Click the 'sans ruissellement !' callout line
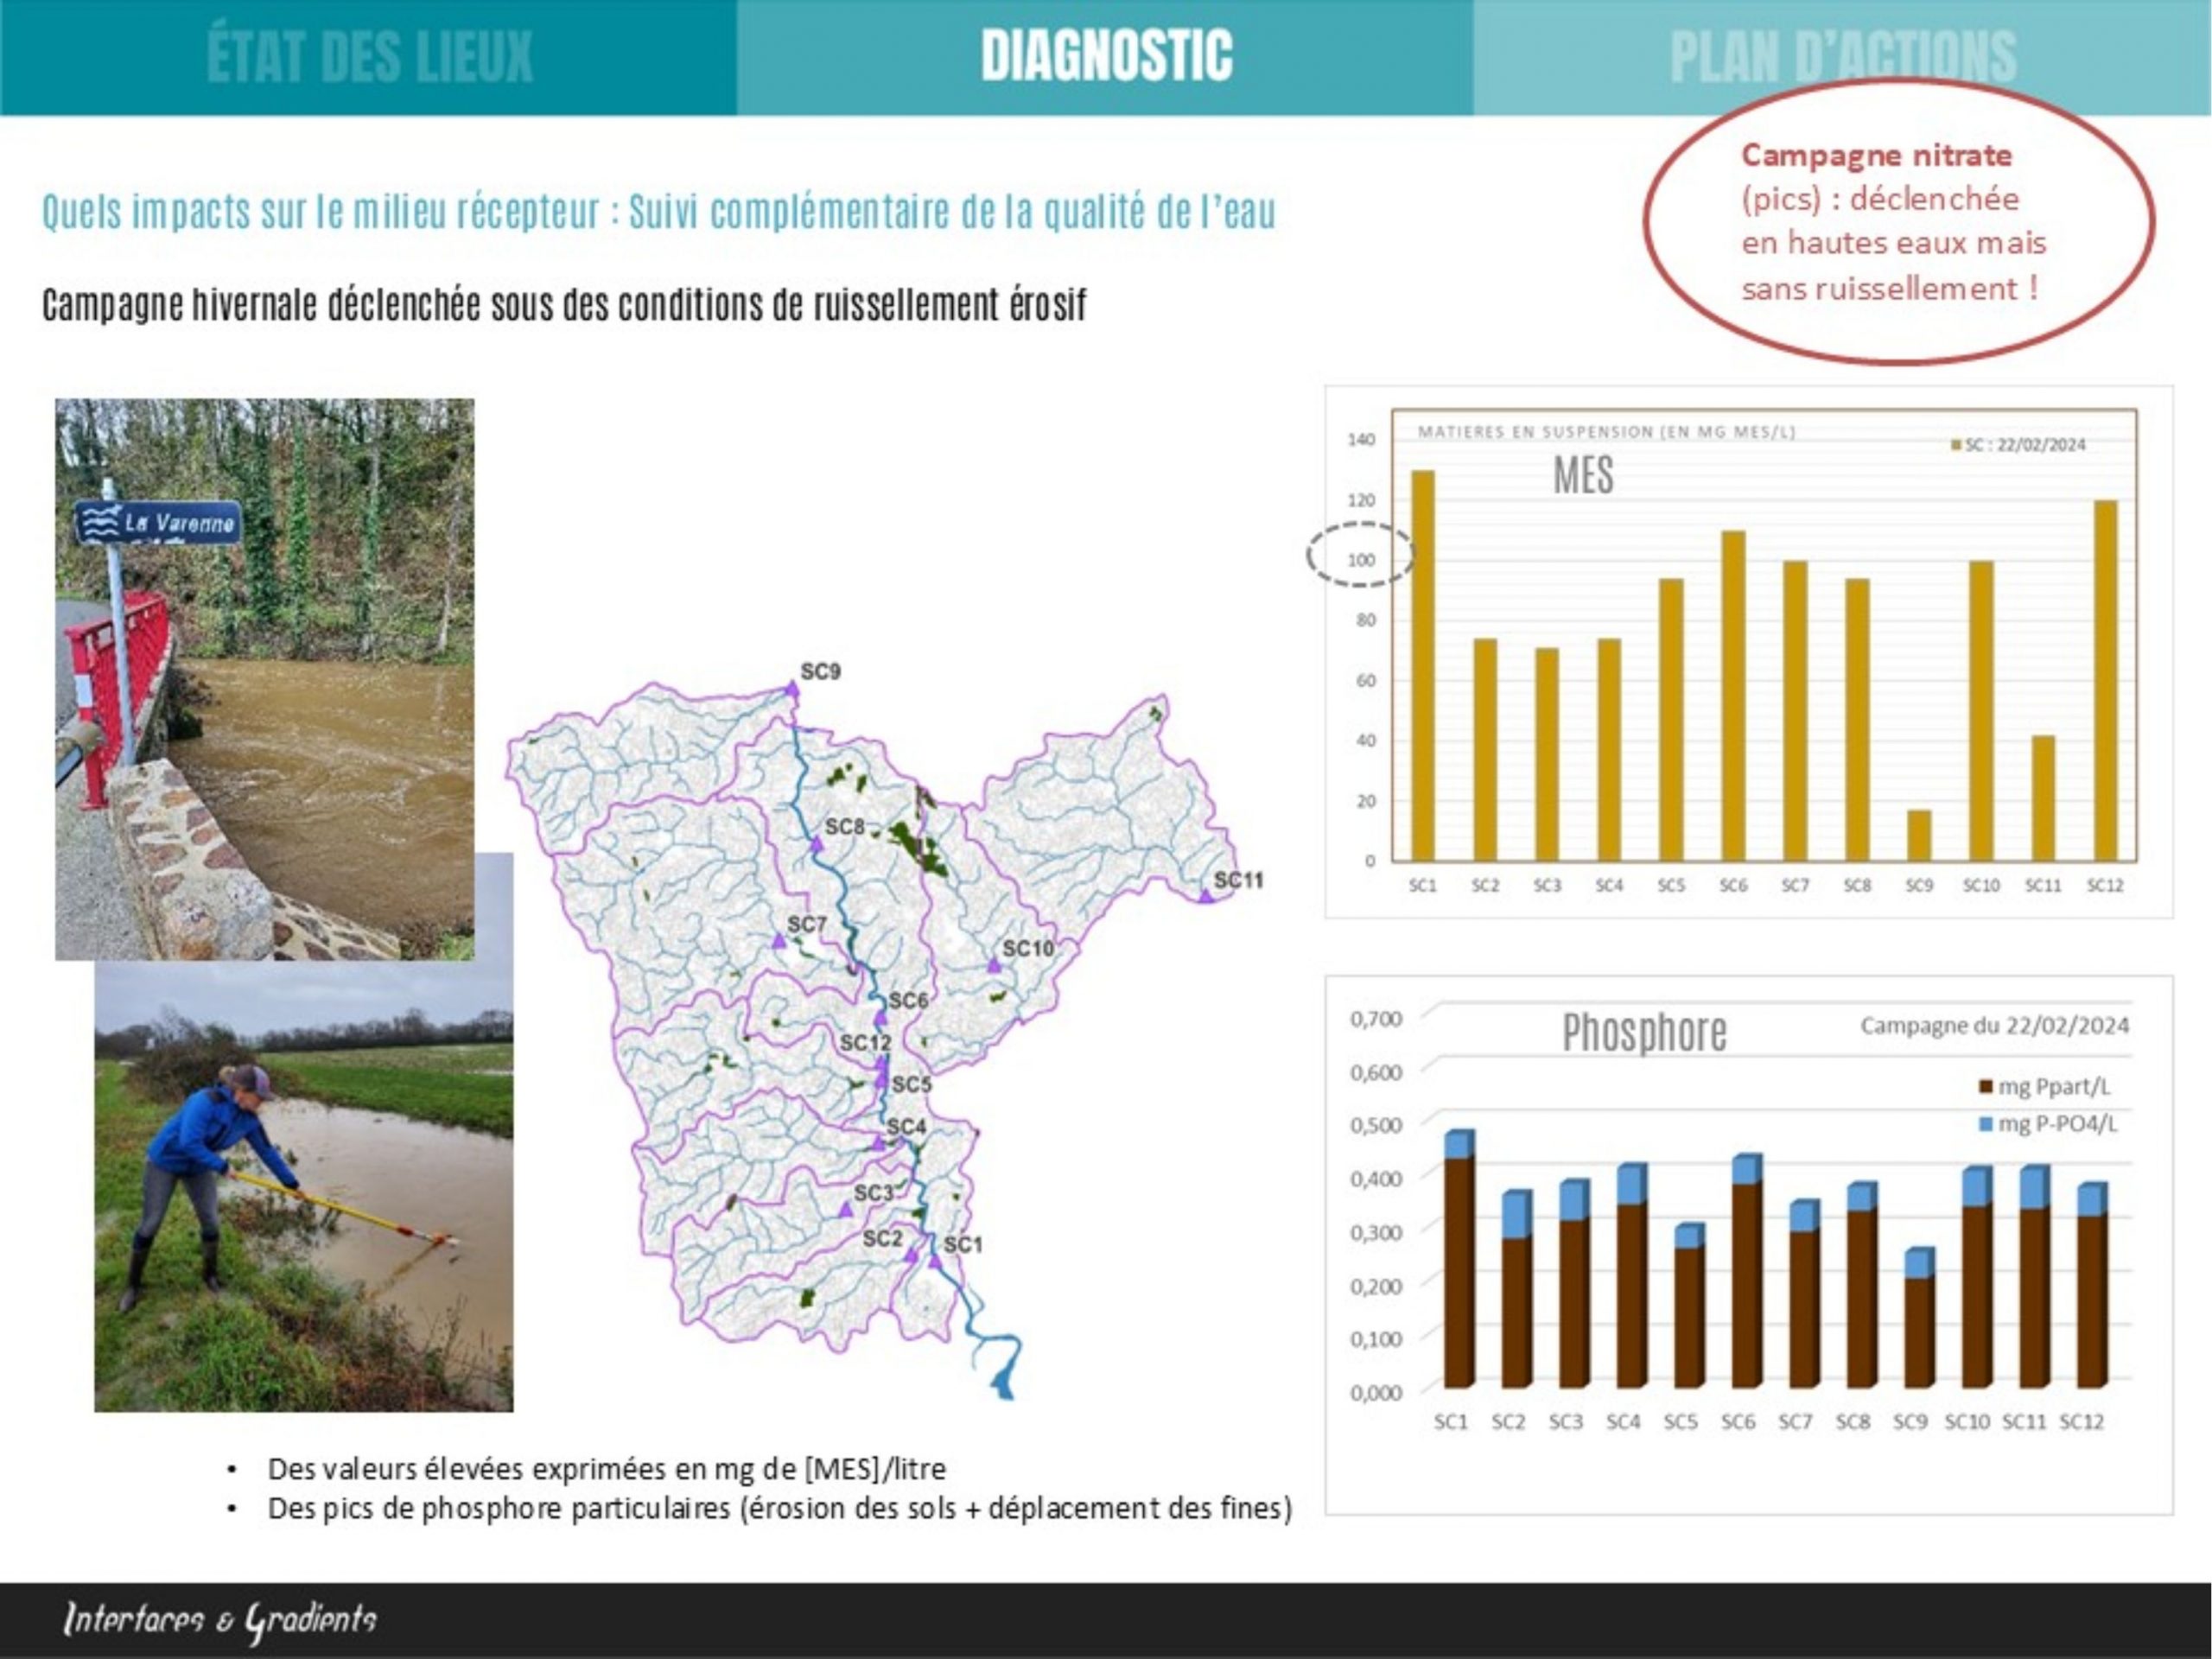This screenshot has width=2212, height=1659. (x=1889, y=288)
